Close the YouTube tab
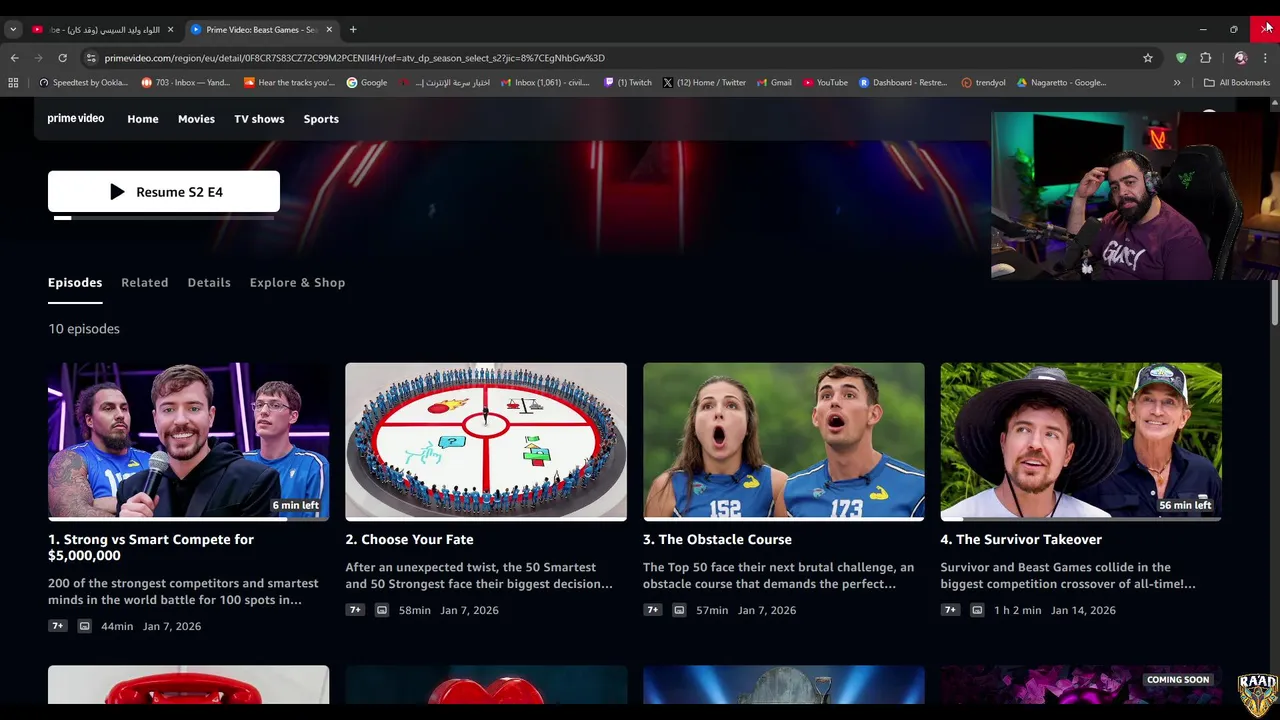1280x720 pixels. 170,30
